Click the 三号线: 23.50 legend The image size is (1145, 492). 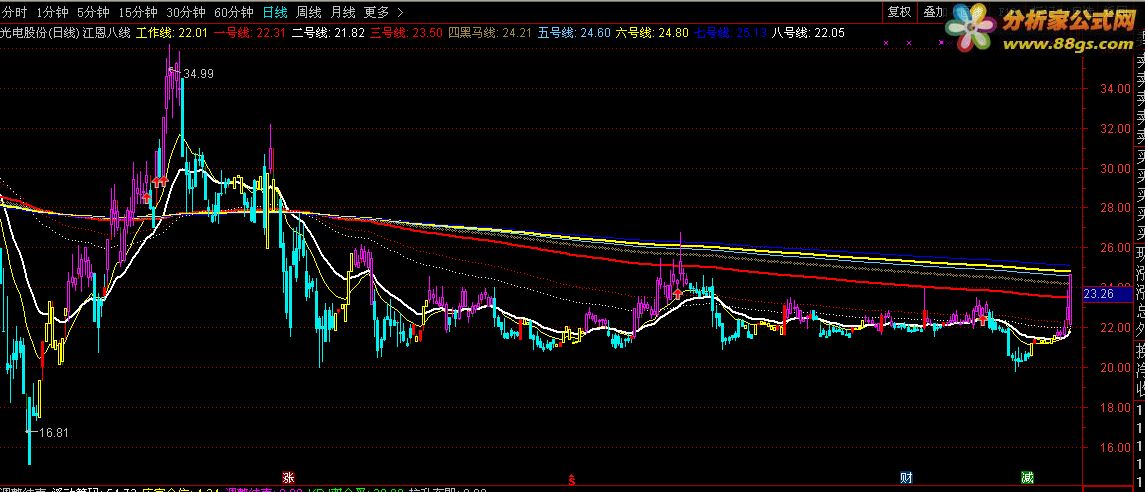(x=406, y=32)
